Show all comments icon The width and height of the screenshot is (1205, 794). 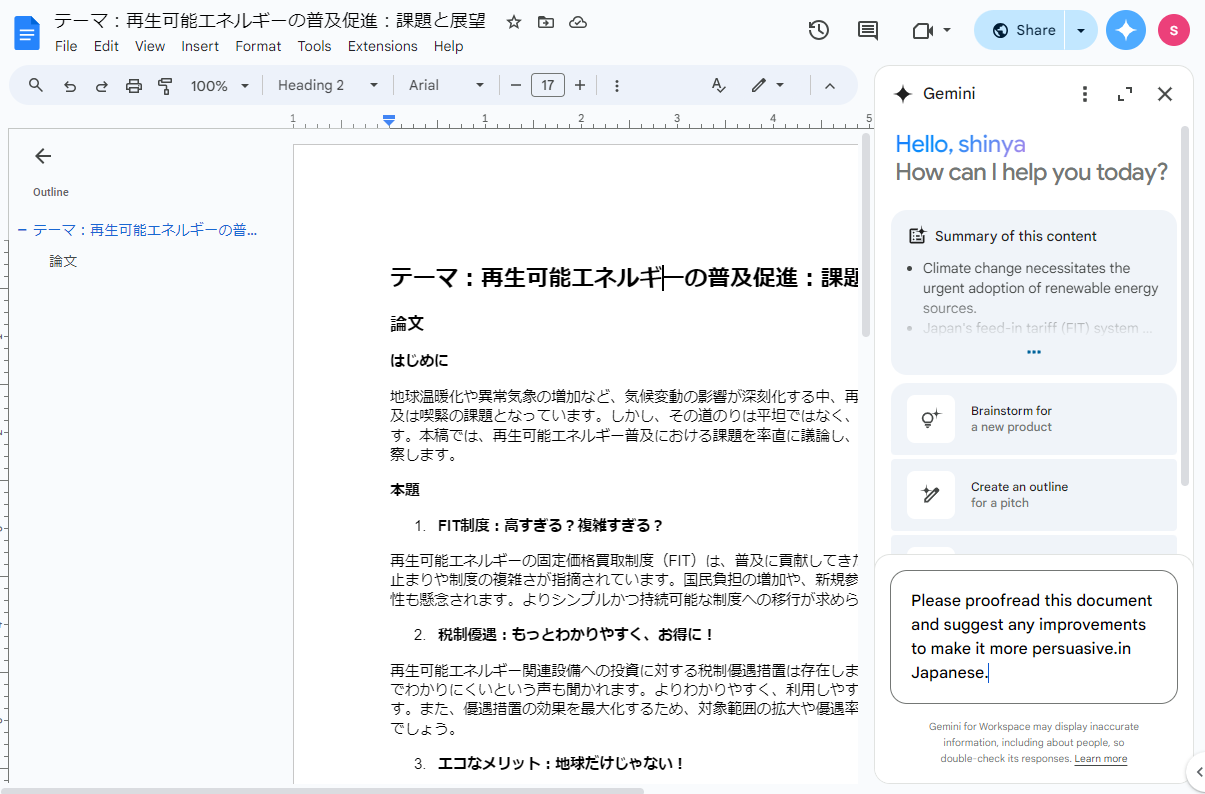pos(868,30)
